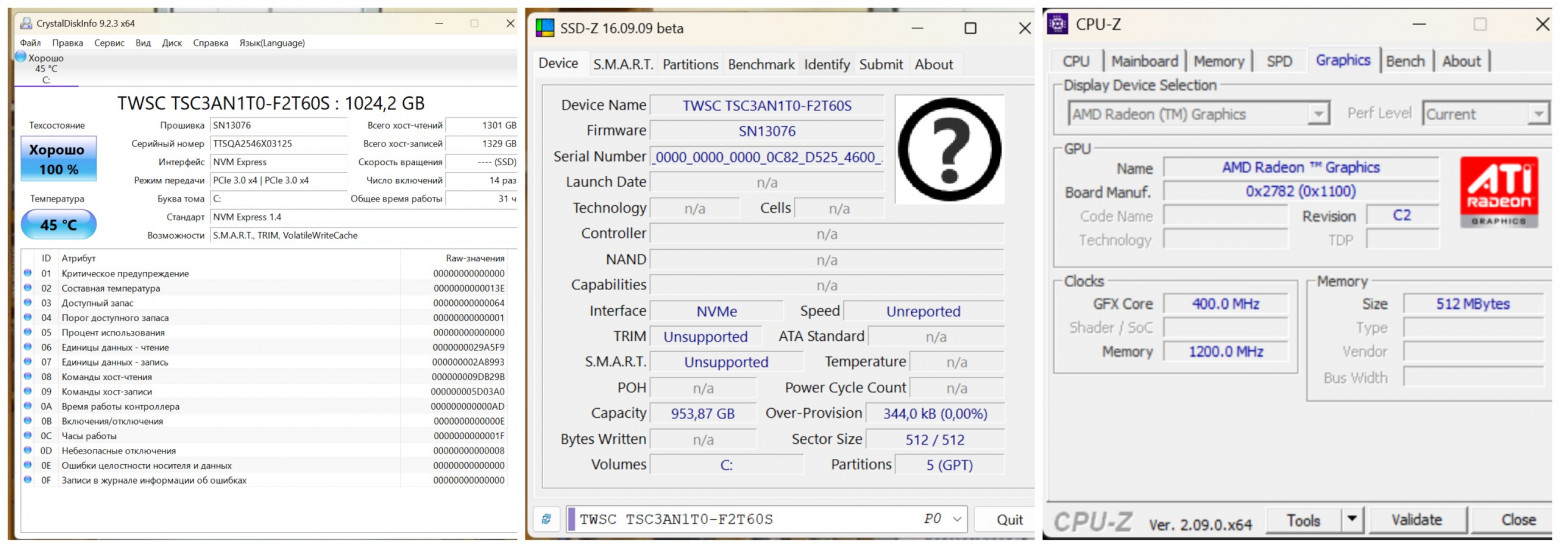The image size is (1560, 548).
Task: Select the blue disk status circle for drive C:
Action: [21, 57]
